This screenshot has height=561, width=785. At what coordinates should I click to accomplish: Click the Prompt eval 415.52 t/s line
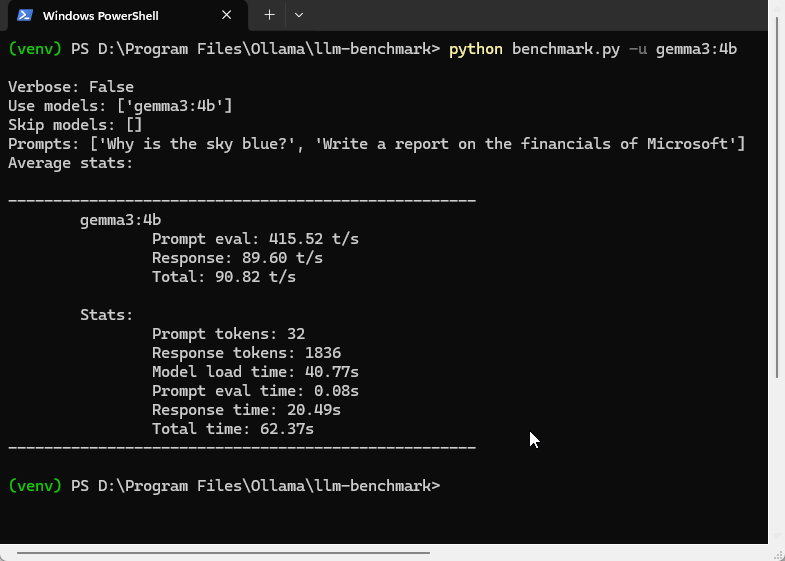[x=255, y=239]
